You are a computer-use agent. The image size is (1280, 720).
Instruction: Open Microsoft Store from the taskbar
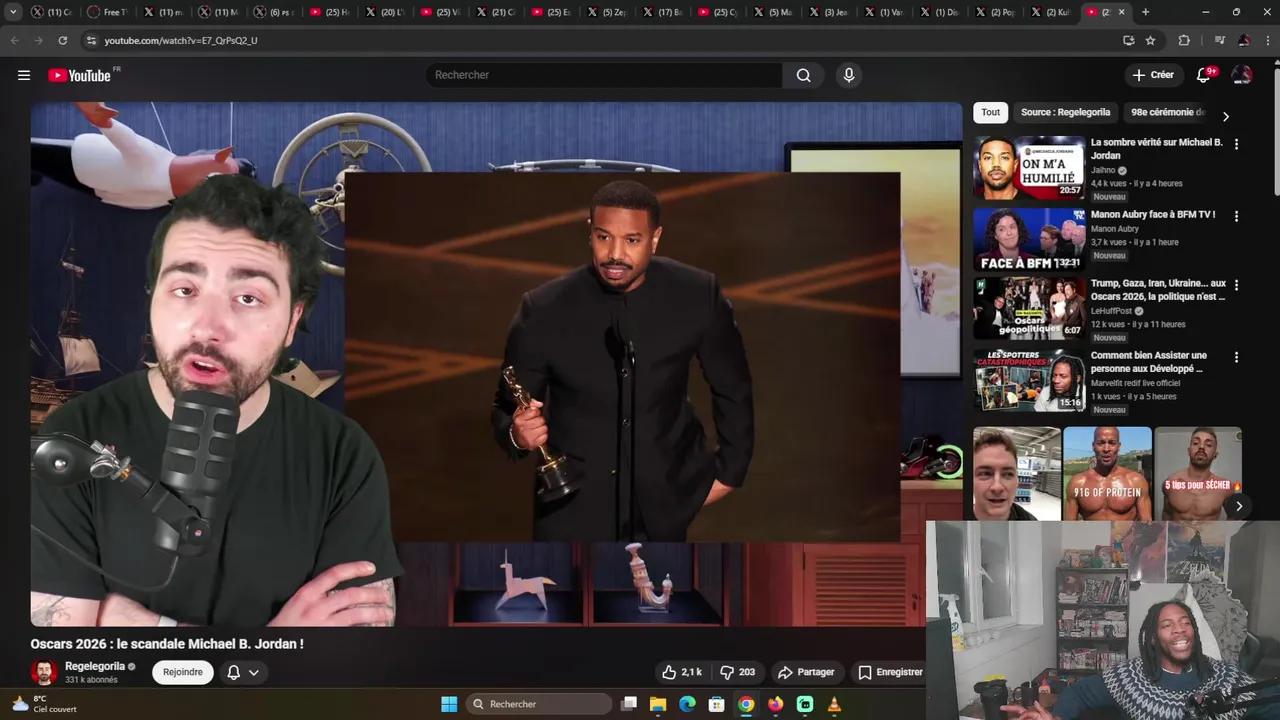tap(716, 704)
